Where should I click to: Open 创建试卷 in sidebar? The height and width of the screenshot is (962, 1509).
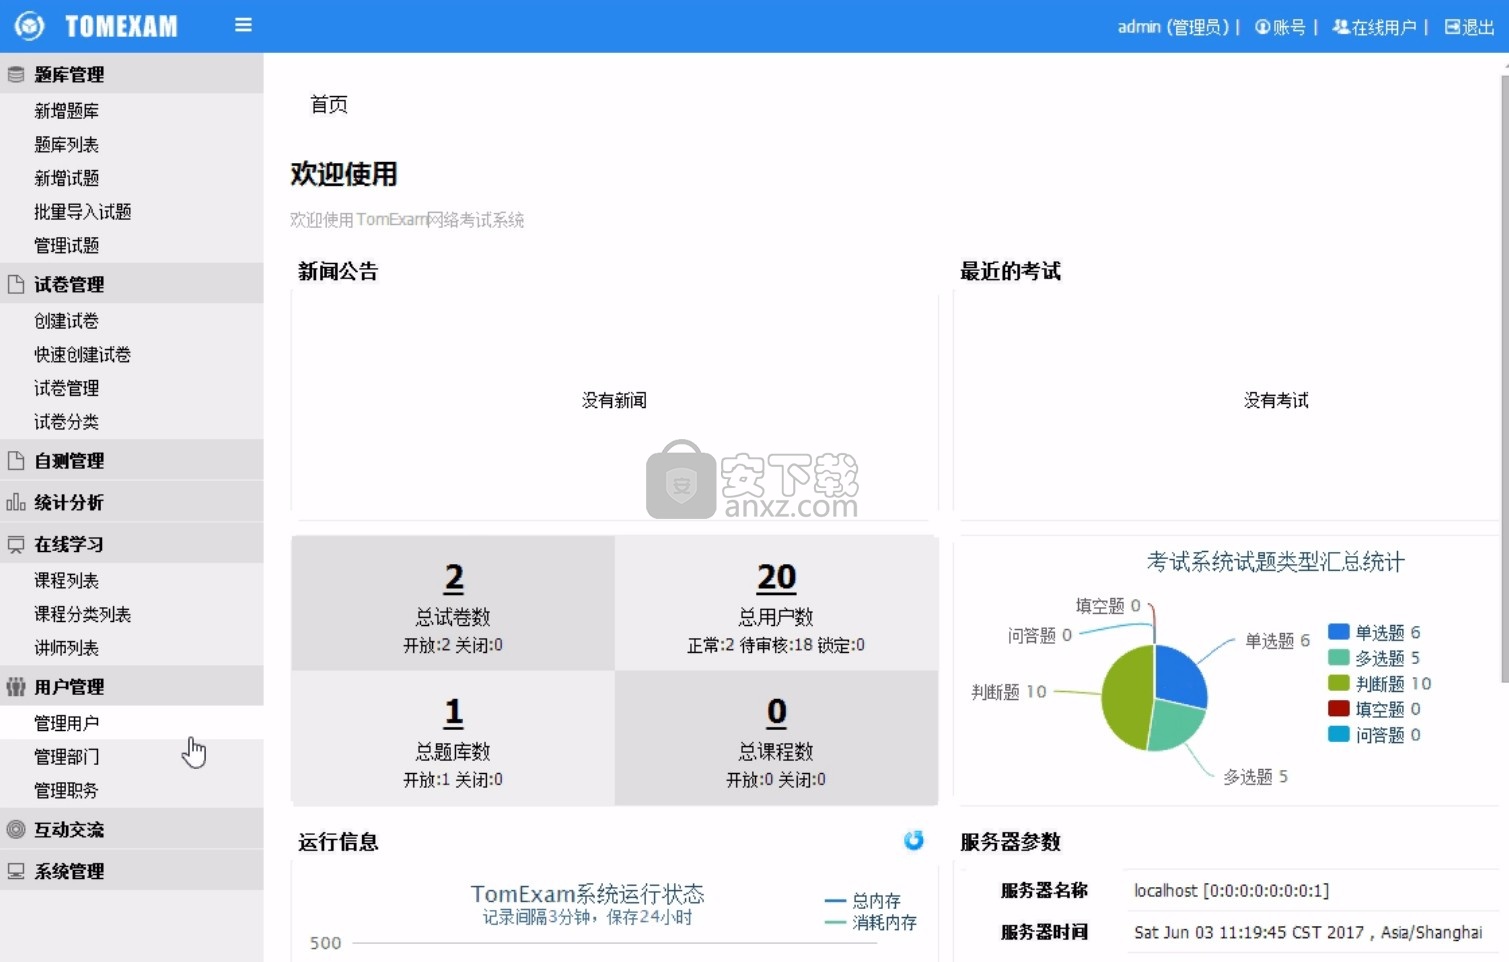66,321
